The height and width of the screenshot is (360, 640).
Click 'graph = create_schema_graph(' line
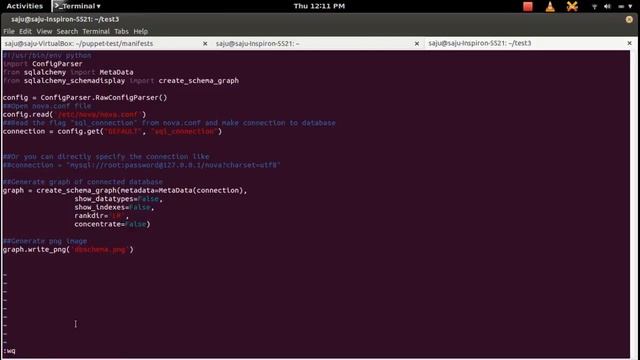(x=125, y=191)
